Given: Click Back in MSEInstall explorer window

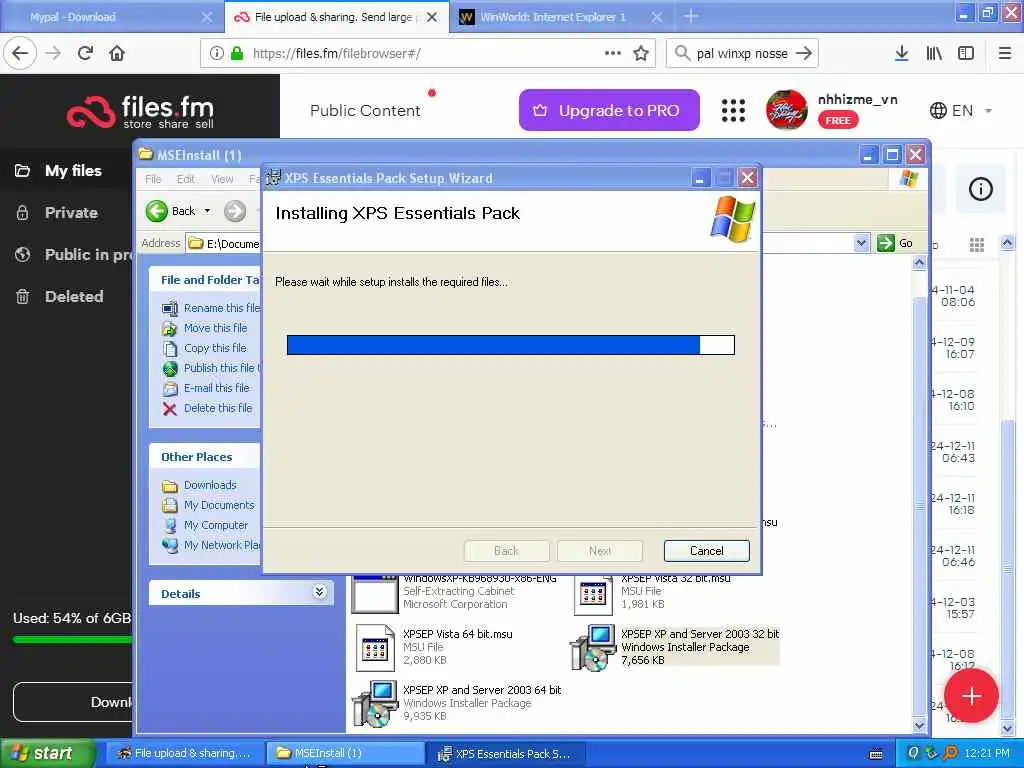Looking at the screenshot, I should (x=170, y=211).
